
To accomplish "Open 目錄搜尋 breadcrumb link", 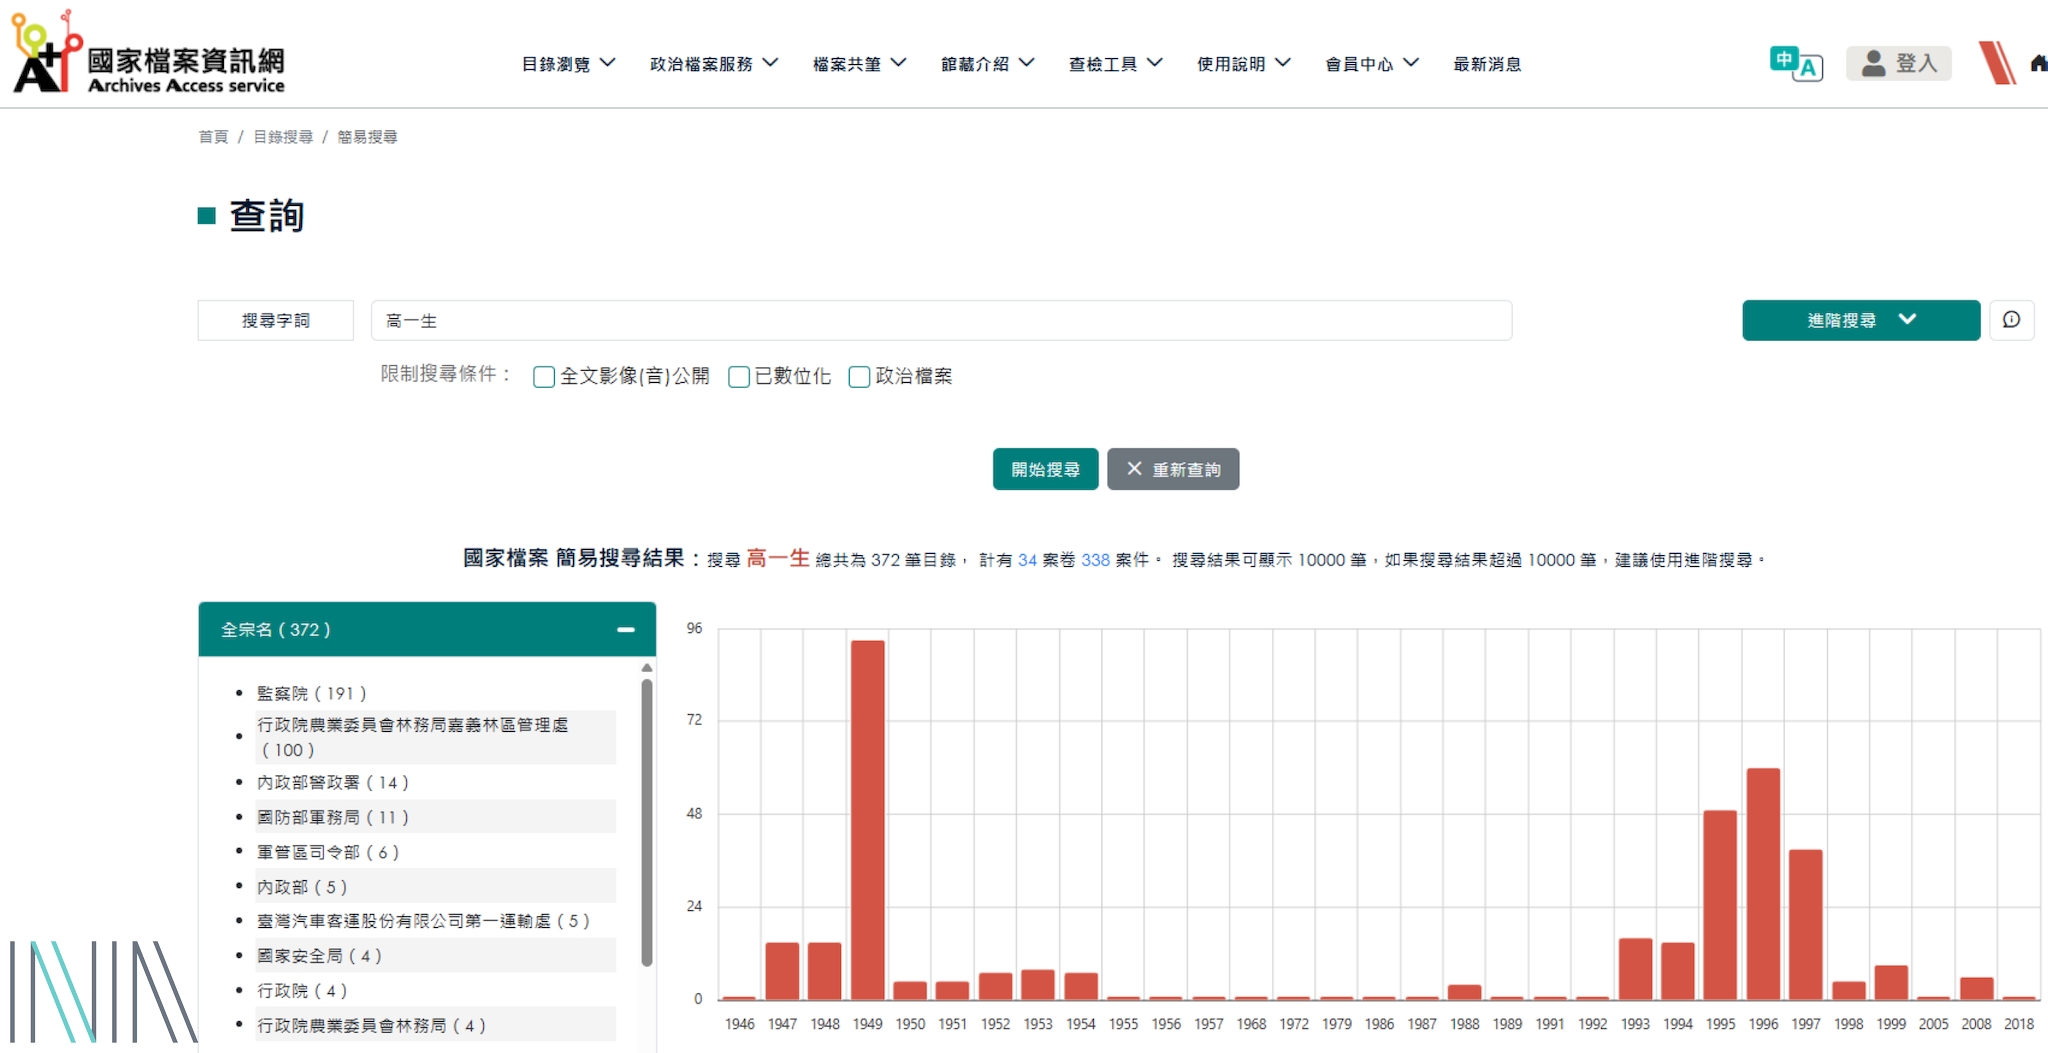I will (283, 137).
